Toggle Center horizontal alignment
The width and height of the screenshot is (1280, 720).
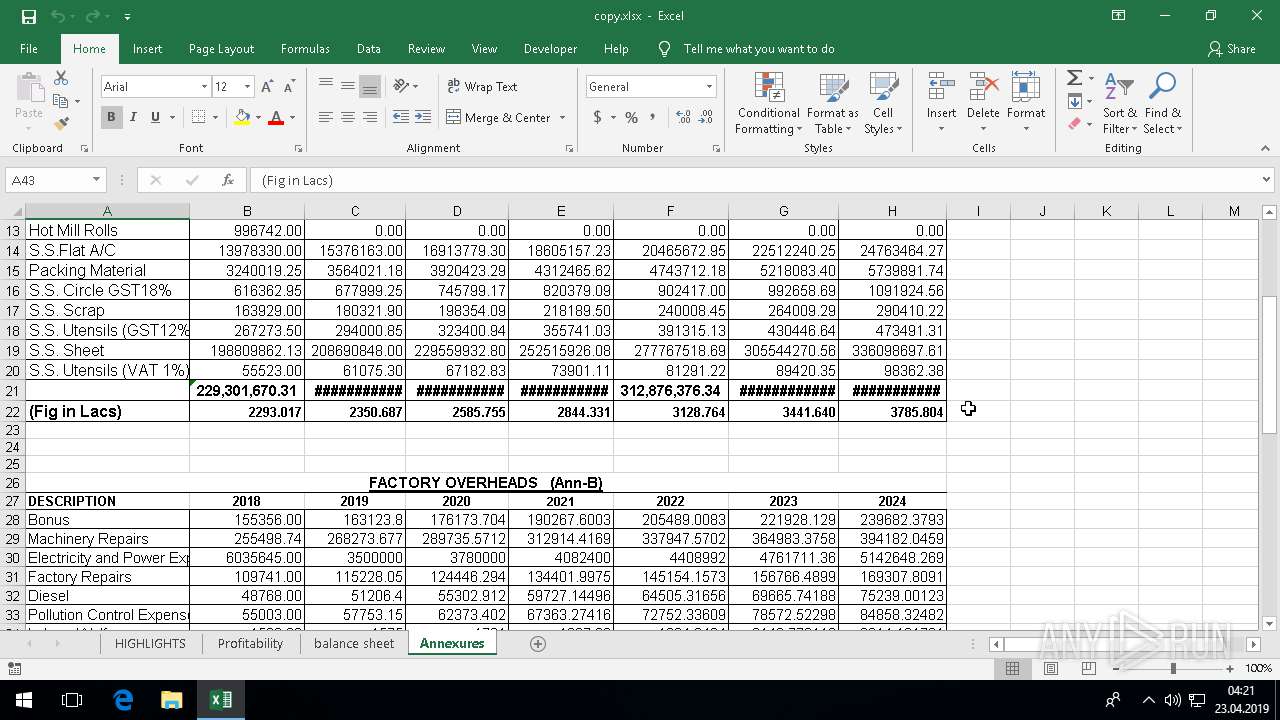pos(348,117)
